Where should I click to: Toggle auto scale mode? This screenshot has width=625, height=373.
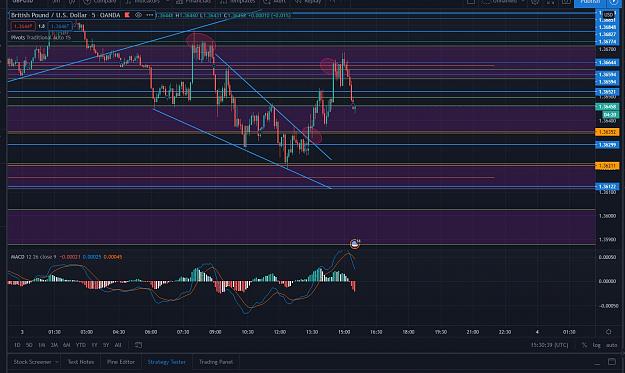pyautogui.click(x=611, y=345)
